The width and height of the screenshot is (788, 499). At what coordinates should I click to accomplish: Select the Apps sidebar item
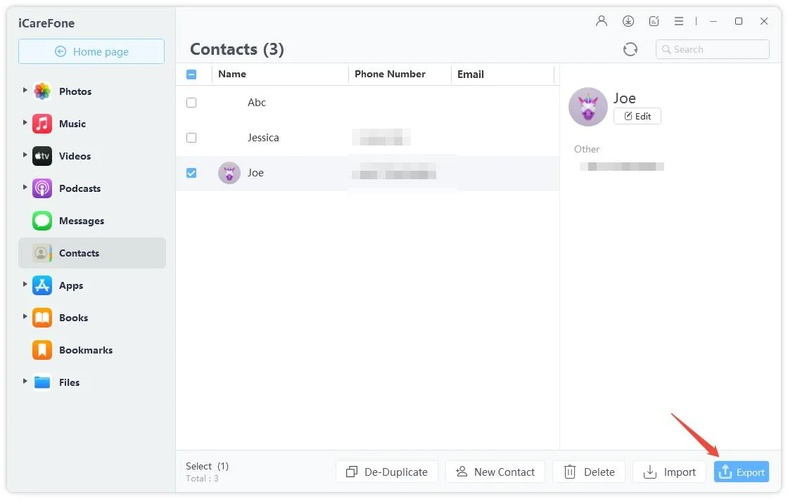pyautogui.click(x=70, y=285)
